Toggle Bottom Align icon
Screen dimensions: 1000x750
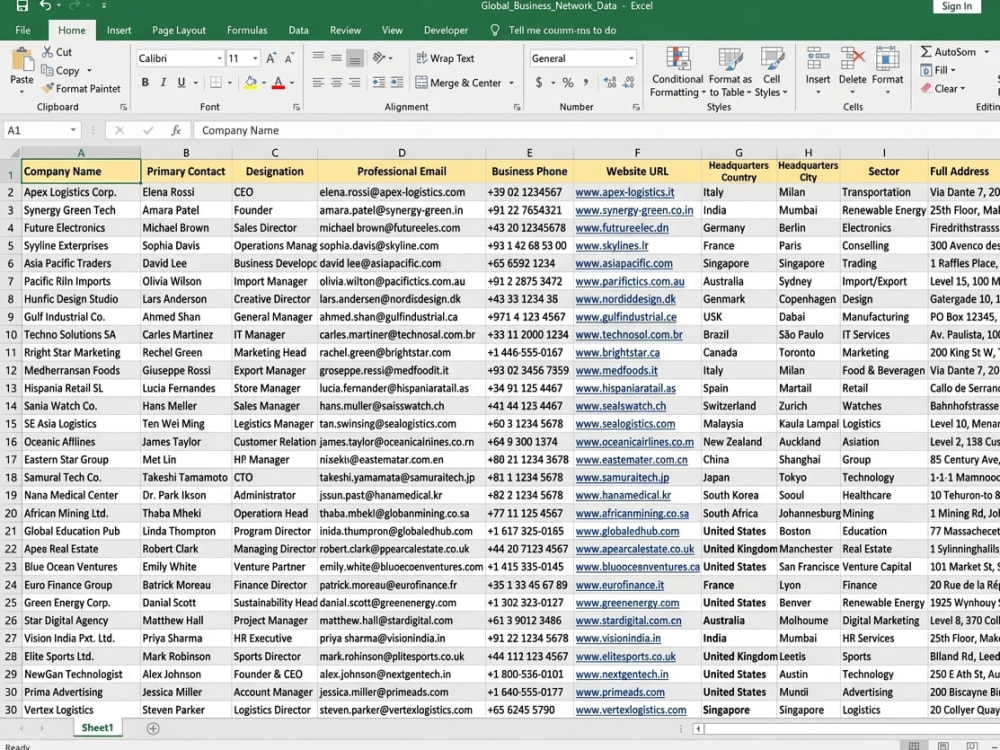pos(355,58)
